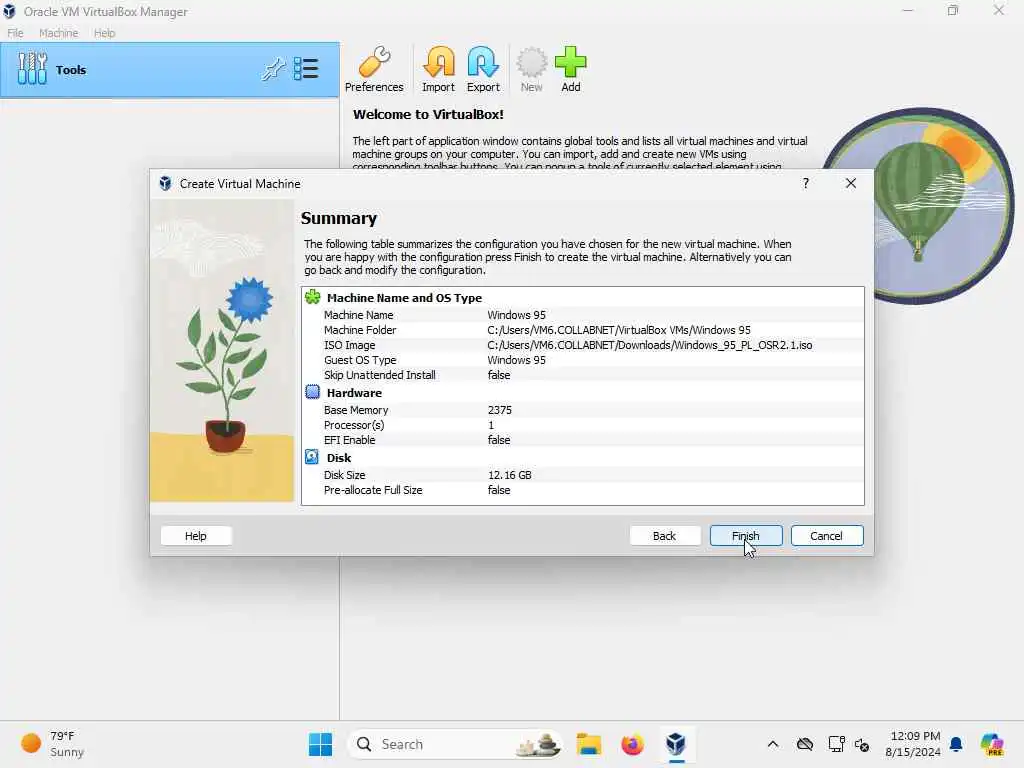Open the notifications bell icon
Viewport: 1024px width, 768px height.
tap(956, 744)
